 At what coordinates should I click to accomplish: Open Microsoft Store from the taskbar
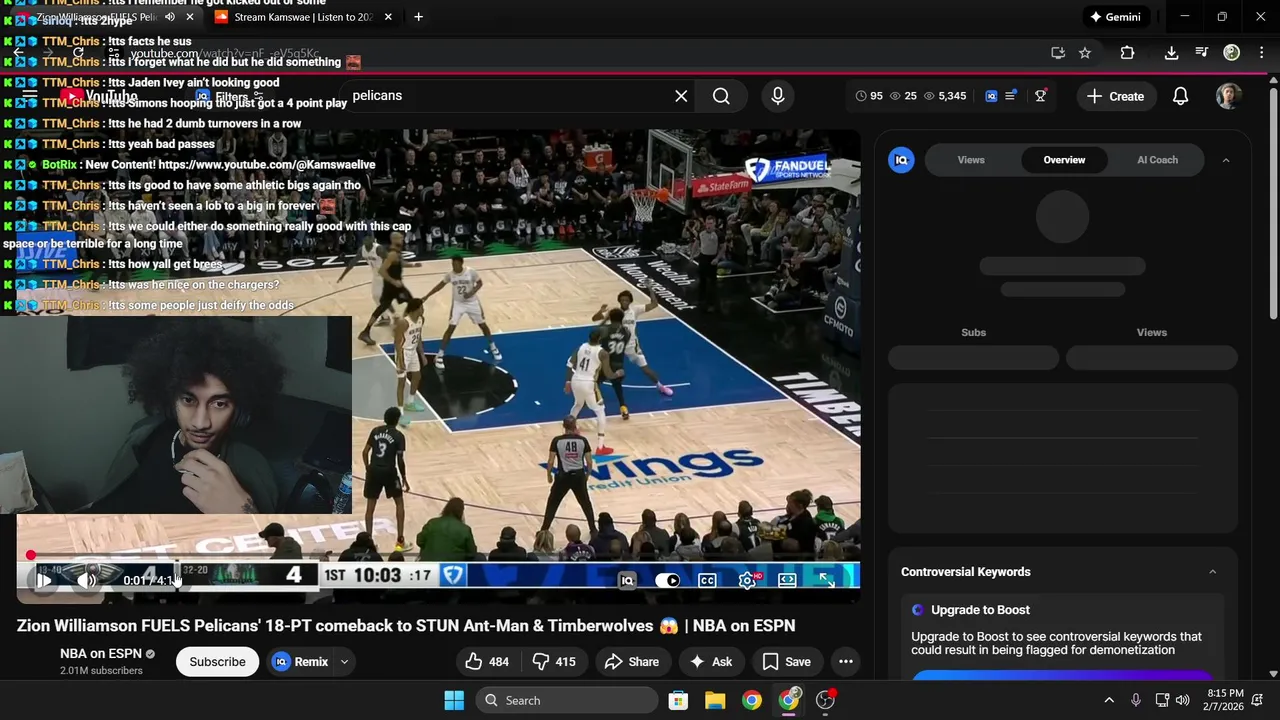(x=678, y=700)
